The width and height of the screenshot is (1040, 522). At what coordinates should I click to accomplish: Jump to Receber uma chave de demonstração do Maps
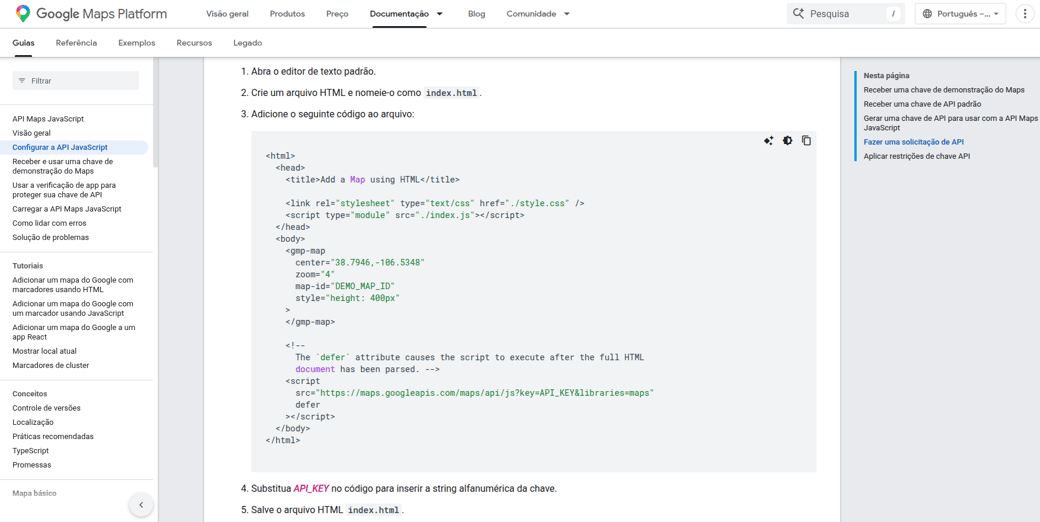point(944,90)
